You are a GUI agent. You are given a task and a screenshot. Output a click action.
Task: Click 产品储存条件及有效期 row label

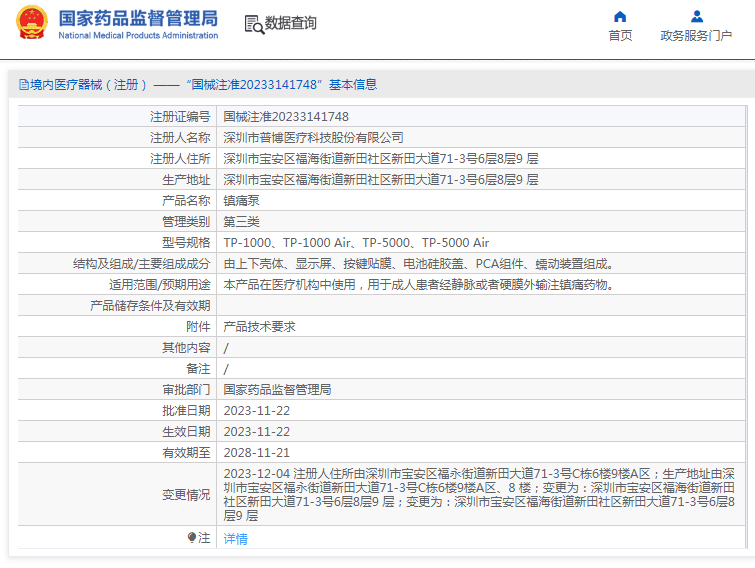coord(150,306)
